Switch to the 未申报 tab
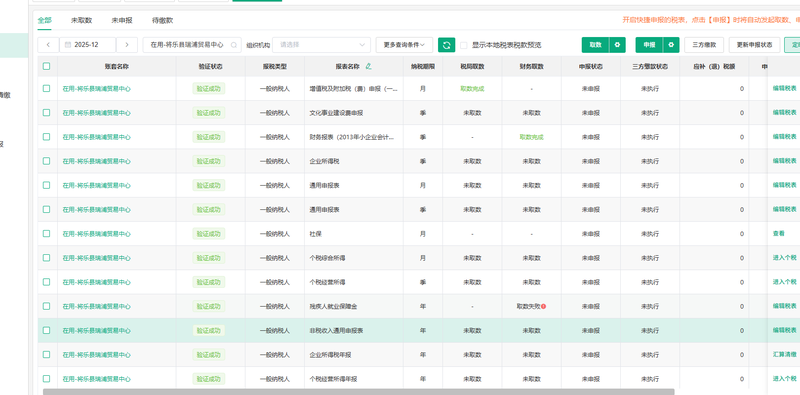Viewport: 800px width, 395px height. 122,20
